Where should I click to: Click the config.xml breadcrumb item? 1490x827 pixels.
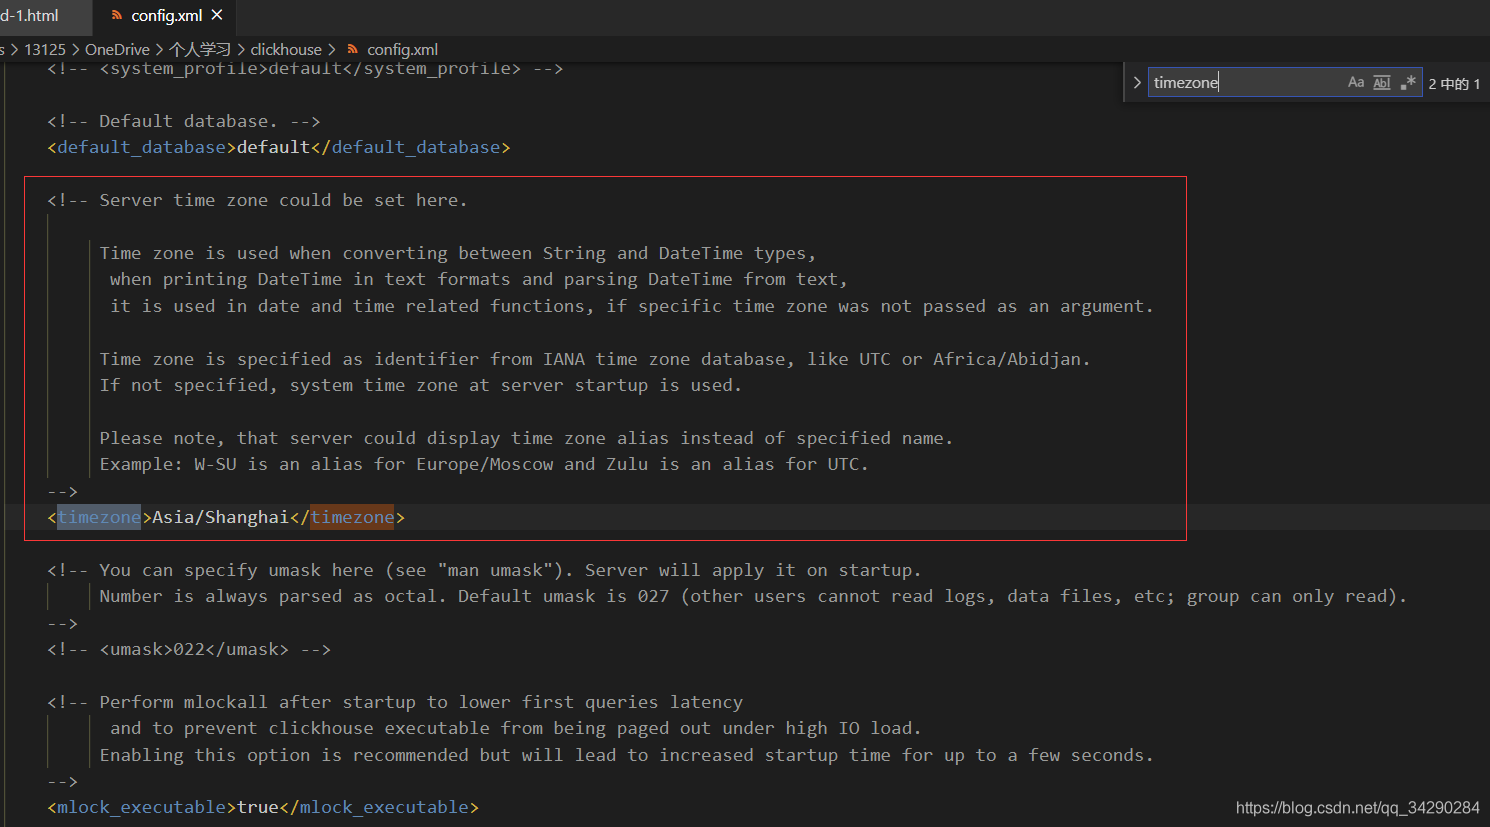click(x=402, y=49)
